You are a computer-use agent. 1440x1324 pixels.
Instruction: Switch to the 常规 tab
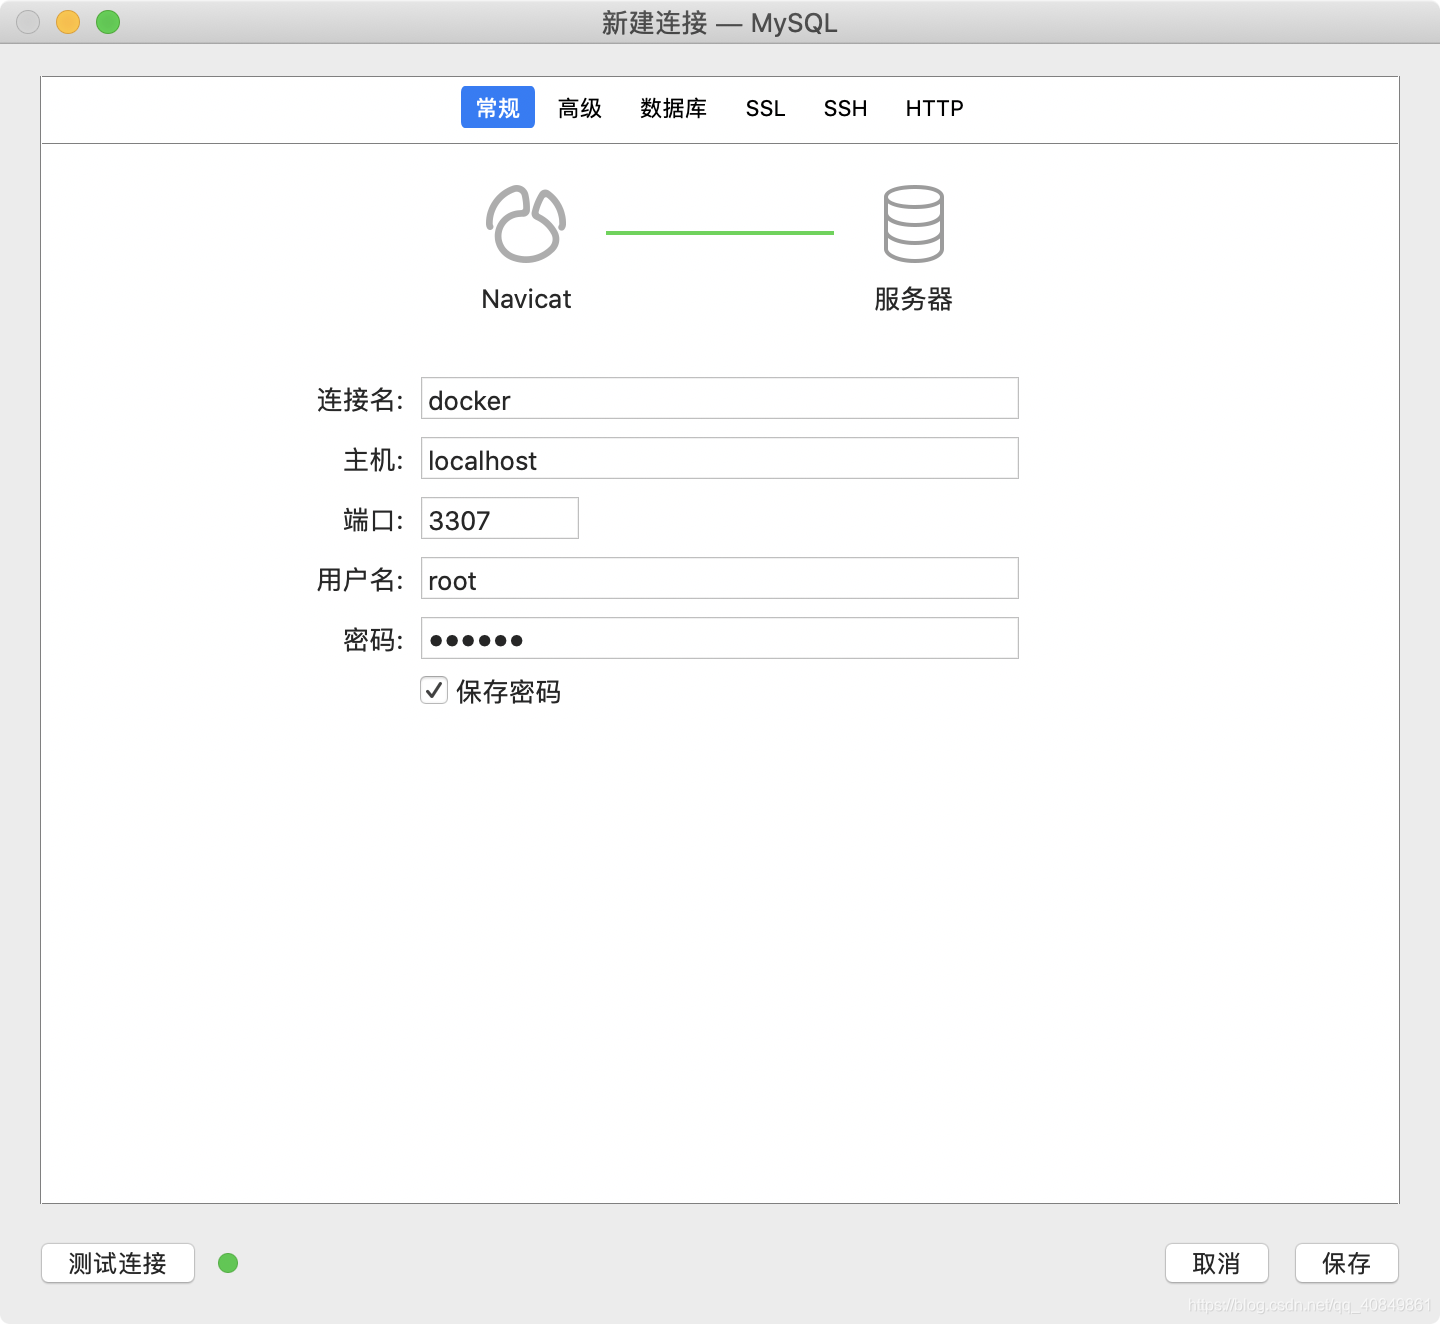498,107
